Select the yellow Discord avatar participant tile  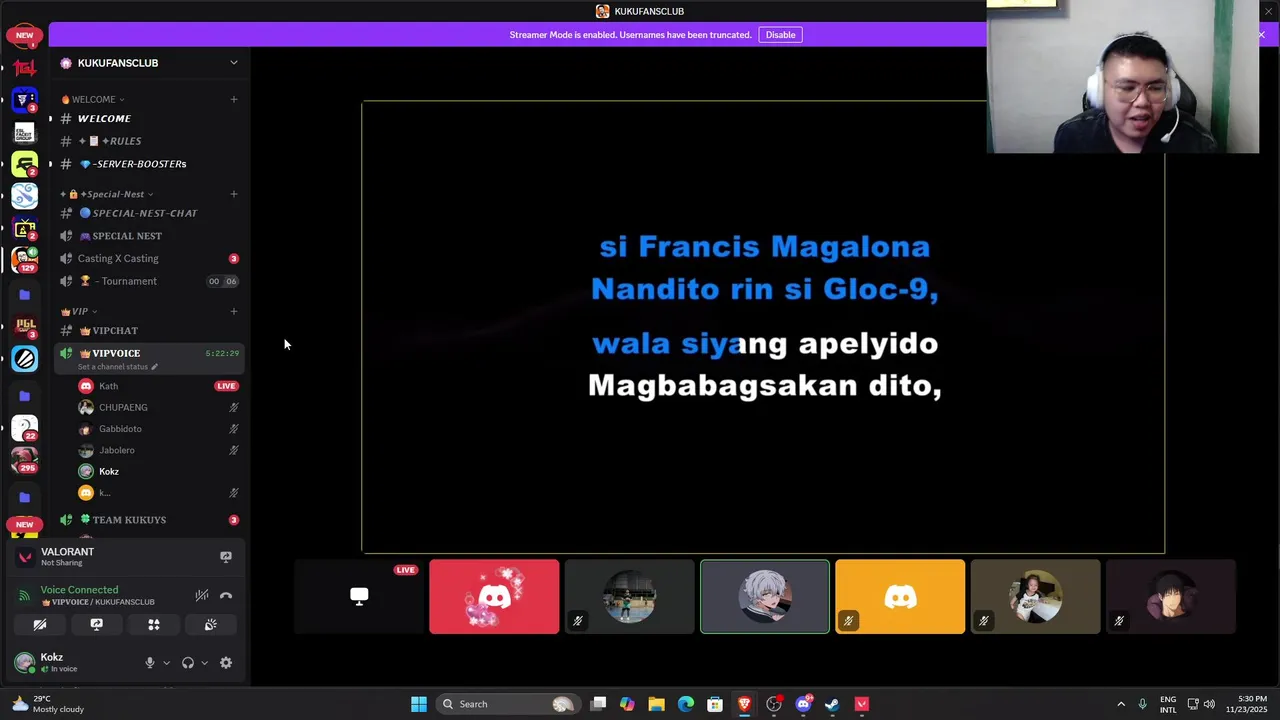coord(900,597)
